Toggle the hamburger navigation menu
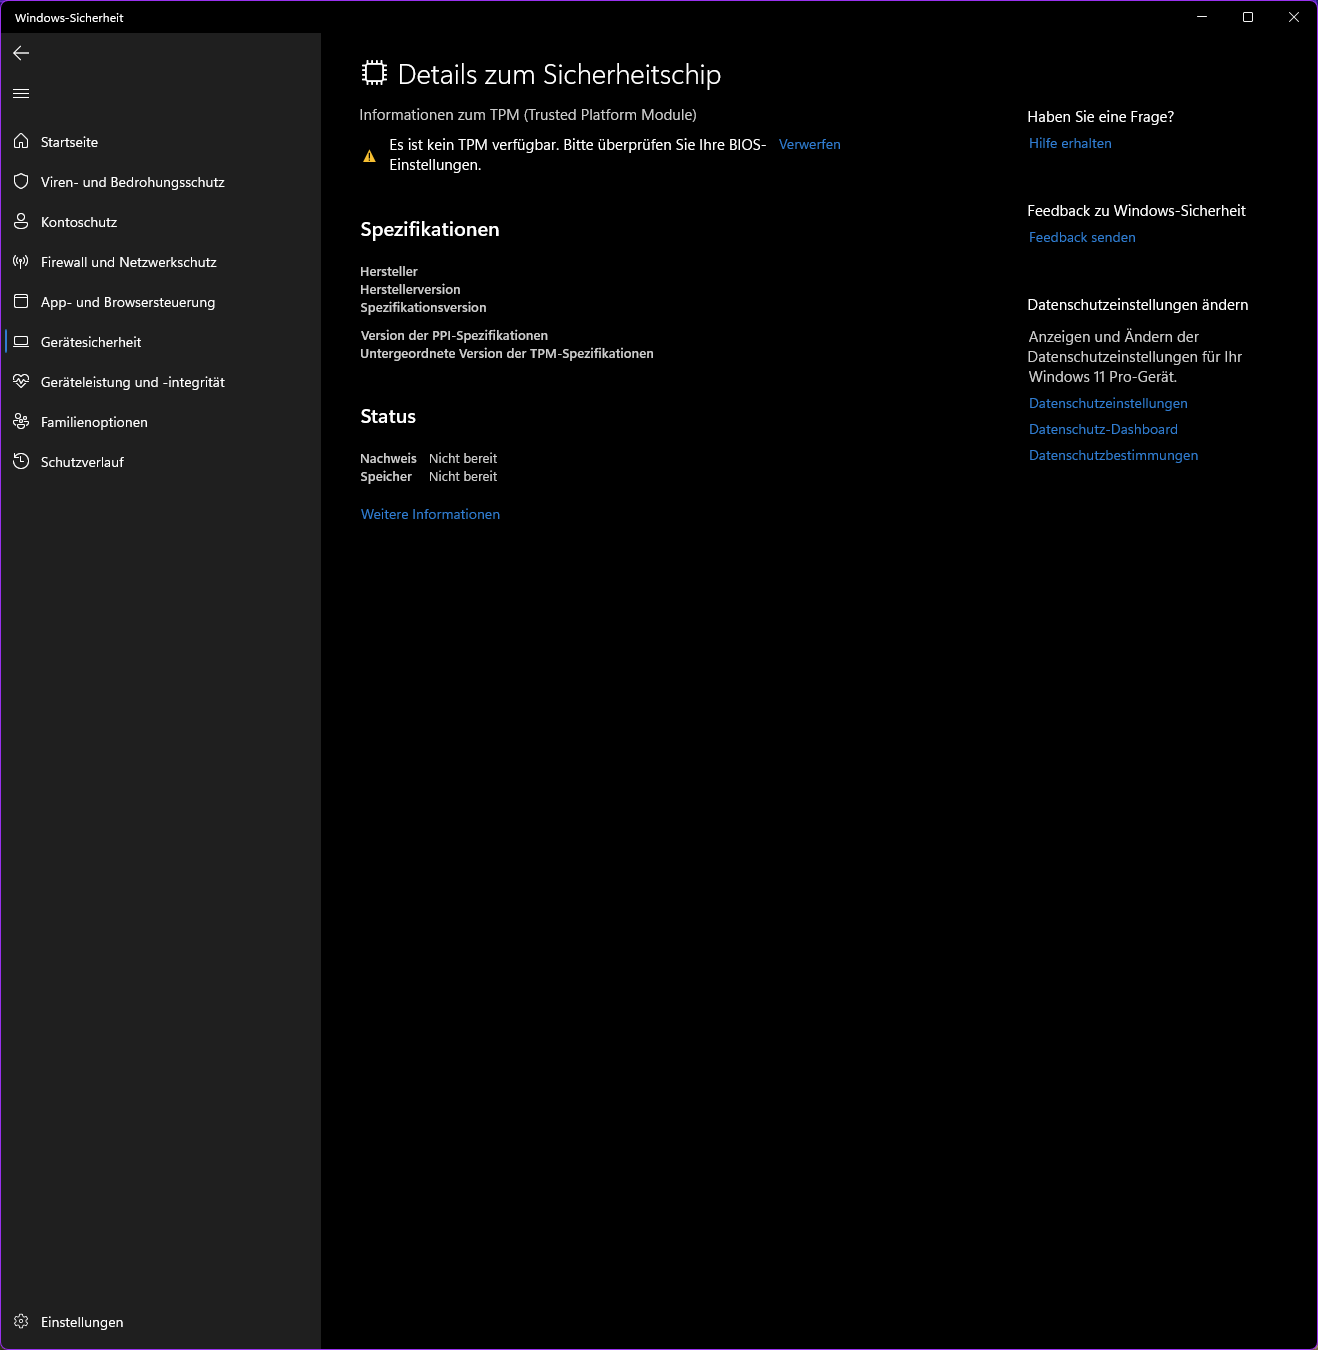1318x1350 pixels. [x=21, y=94]
